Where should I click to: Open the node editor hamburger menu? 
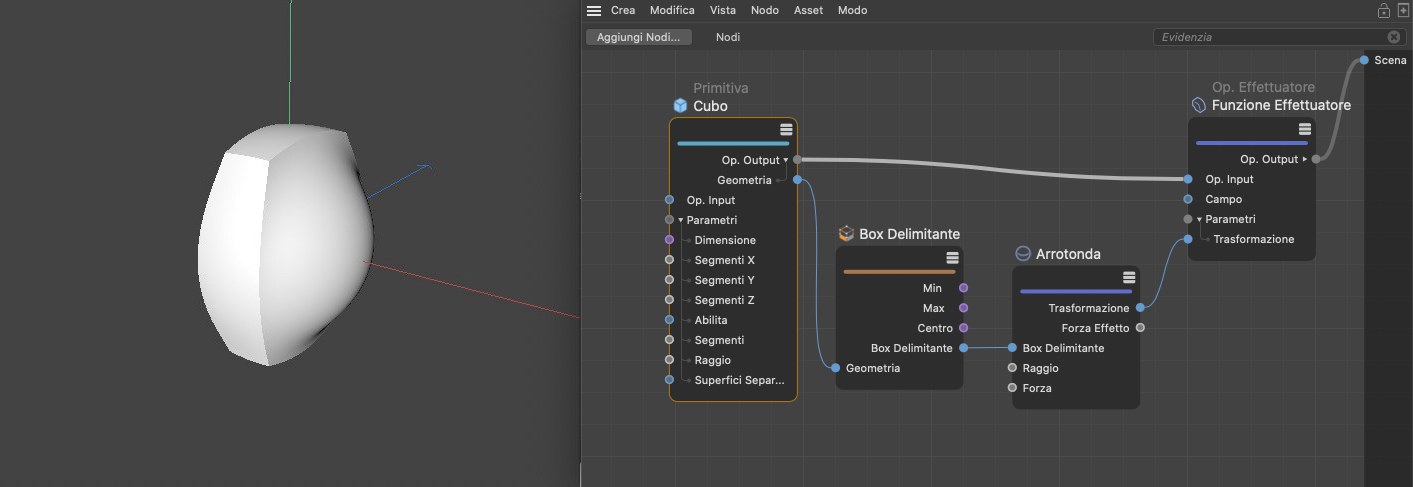tap(594, 11)
